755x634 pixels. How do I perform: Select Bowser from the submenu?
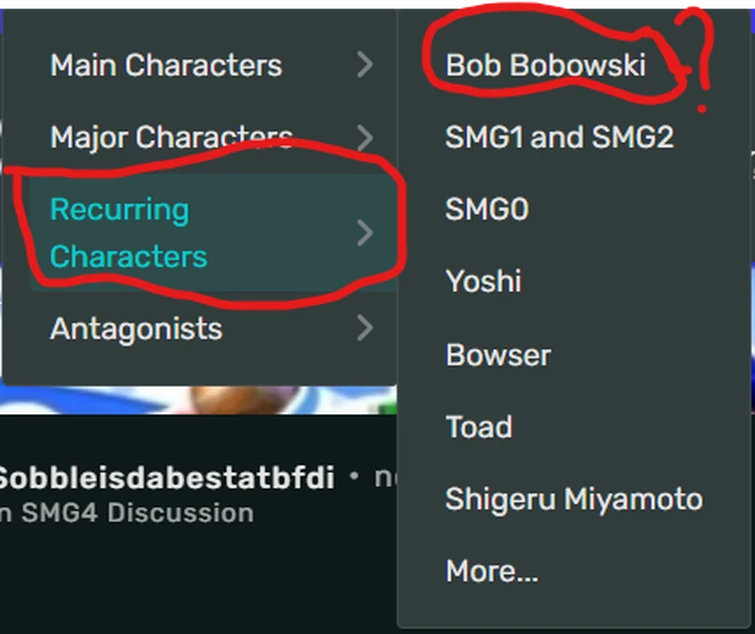(x=498, y=355)
